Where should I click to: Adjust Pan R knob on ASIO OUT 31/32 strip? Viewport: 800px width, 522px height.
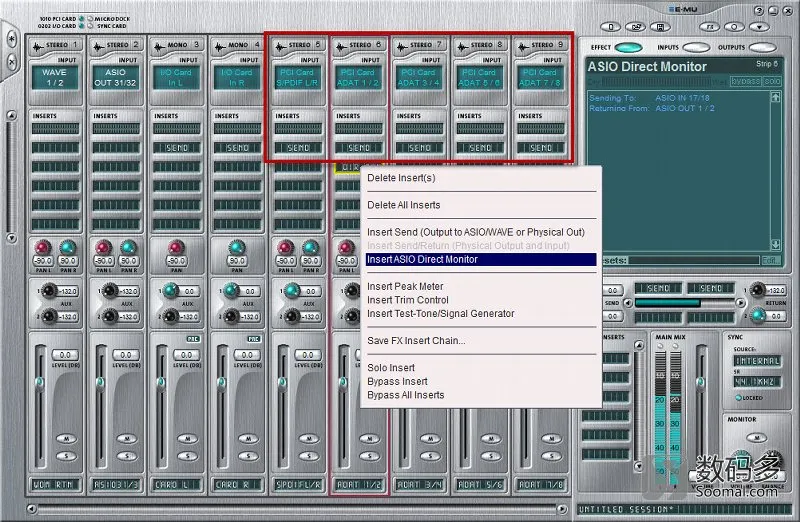tap(128, 247)
